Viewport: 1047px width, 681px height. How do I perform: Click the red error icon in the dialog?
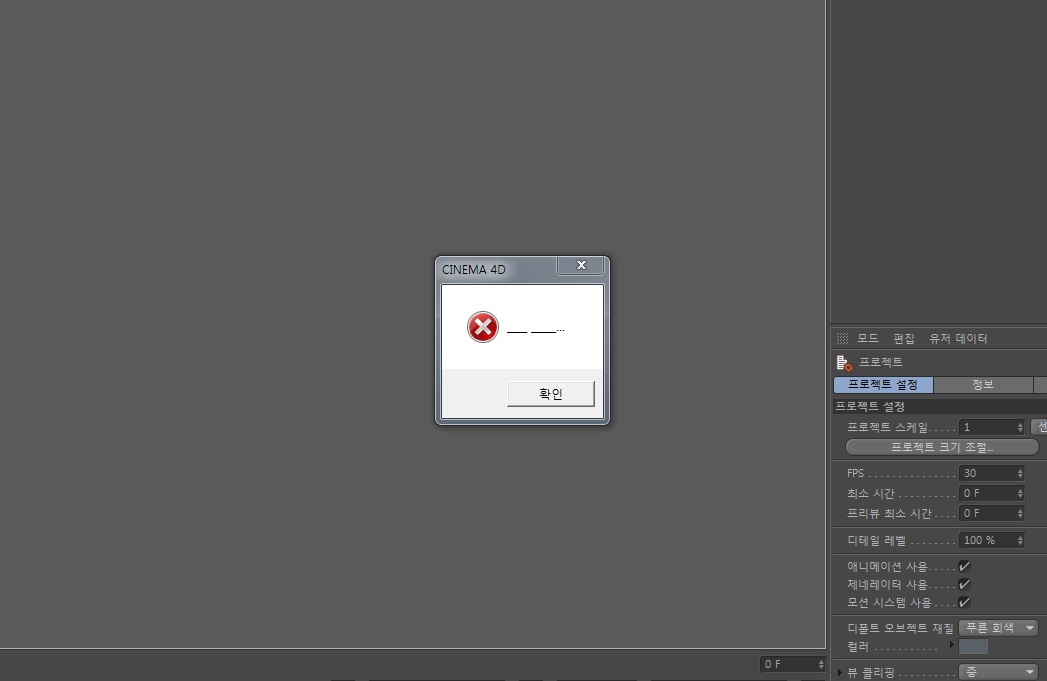[483, 327]
